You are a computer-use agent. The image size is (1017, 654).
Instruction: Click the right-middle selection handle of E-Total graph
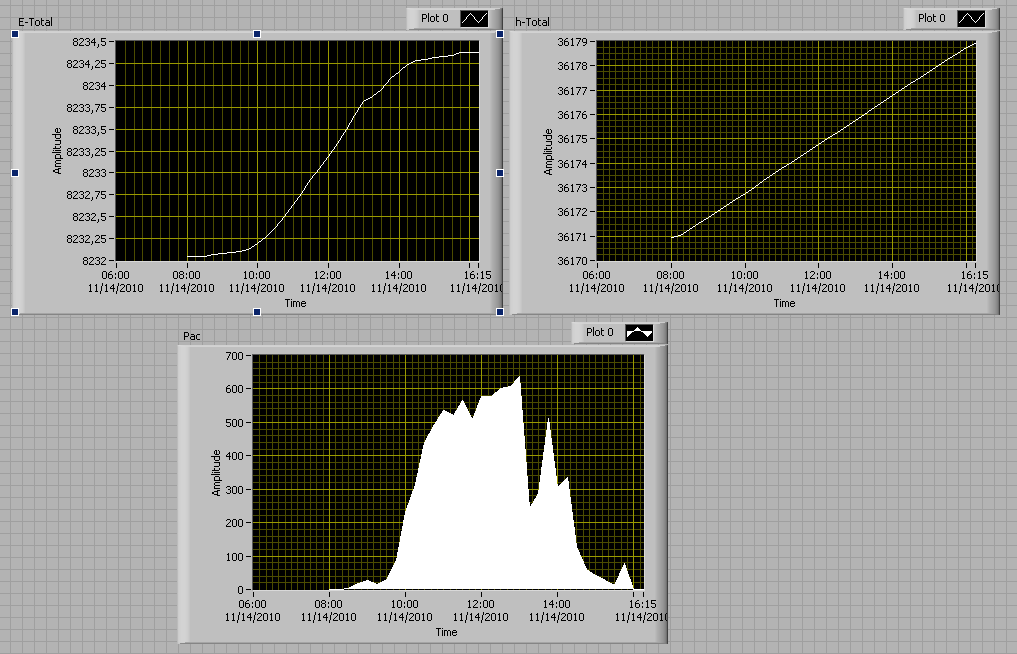coord(500,173)
